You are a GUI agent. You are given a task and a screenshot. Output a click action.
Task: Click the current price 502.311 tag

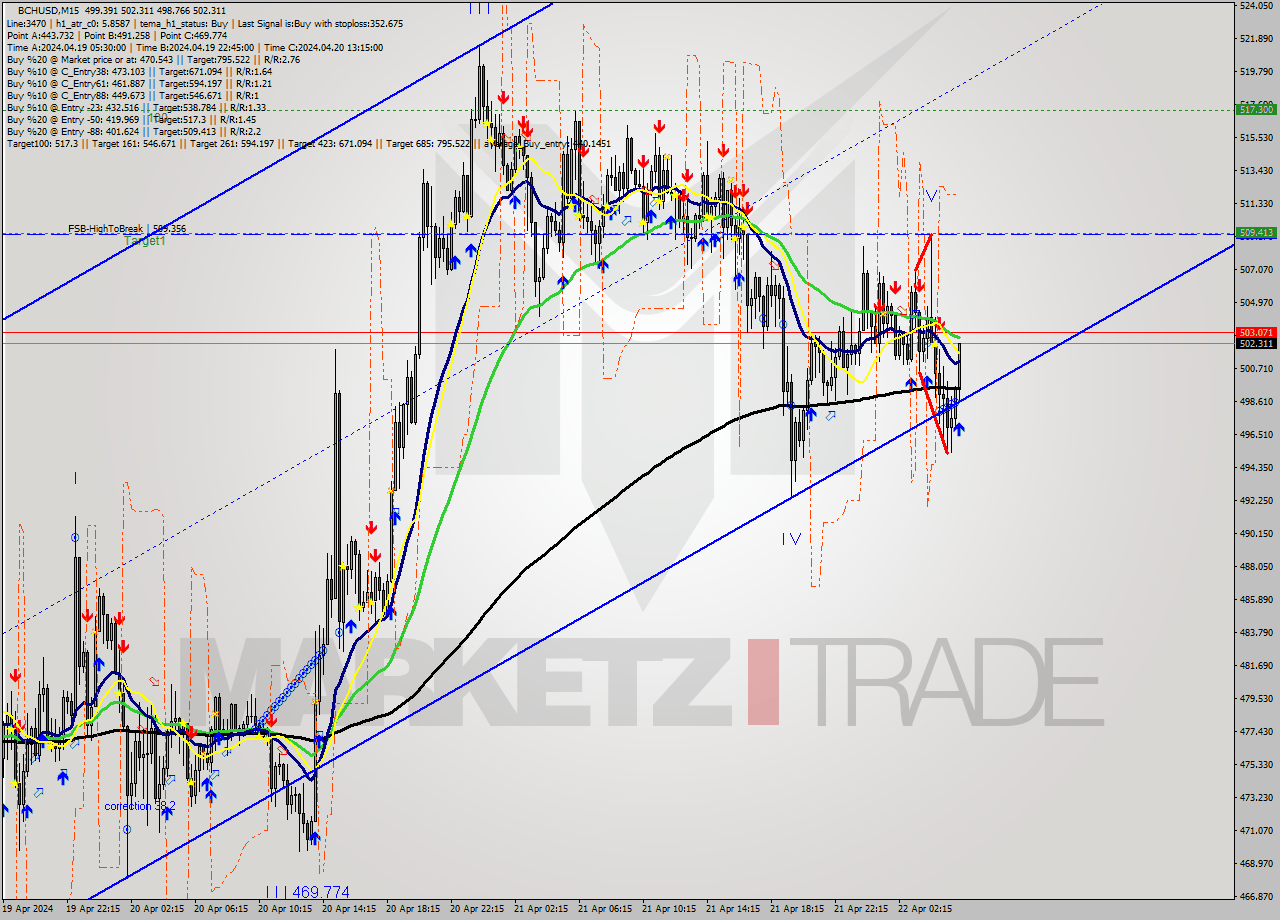click(1255, 344)
